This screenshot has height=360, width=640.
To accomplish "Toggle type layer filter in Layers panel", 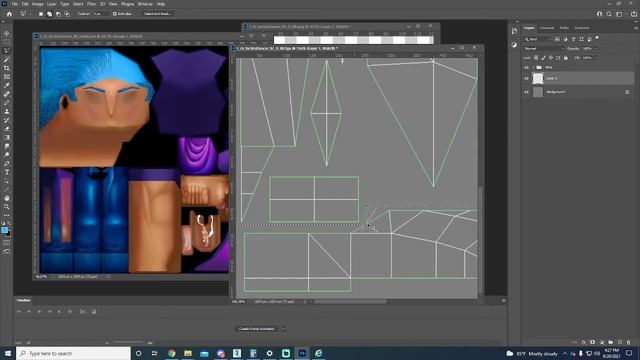I will (x=573, y=39).
